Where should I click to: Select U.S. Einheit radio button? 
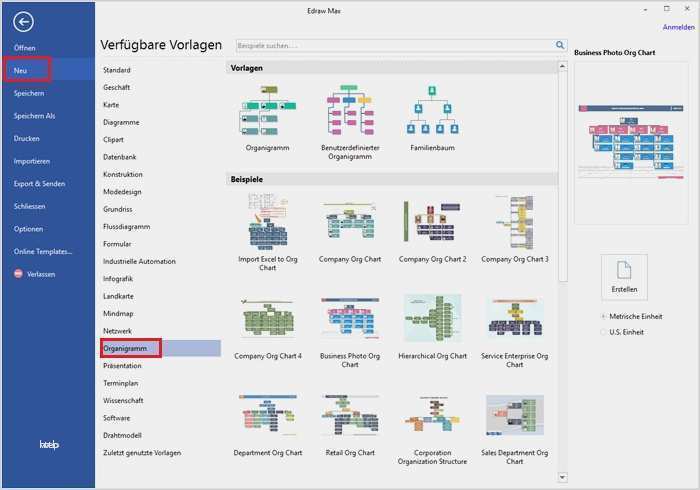pos(604,332)
